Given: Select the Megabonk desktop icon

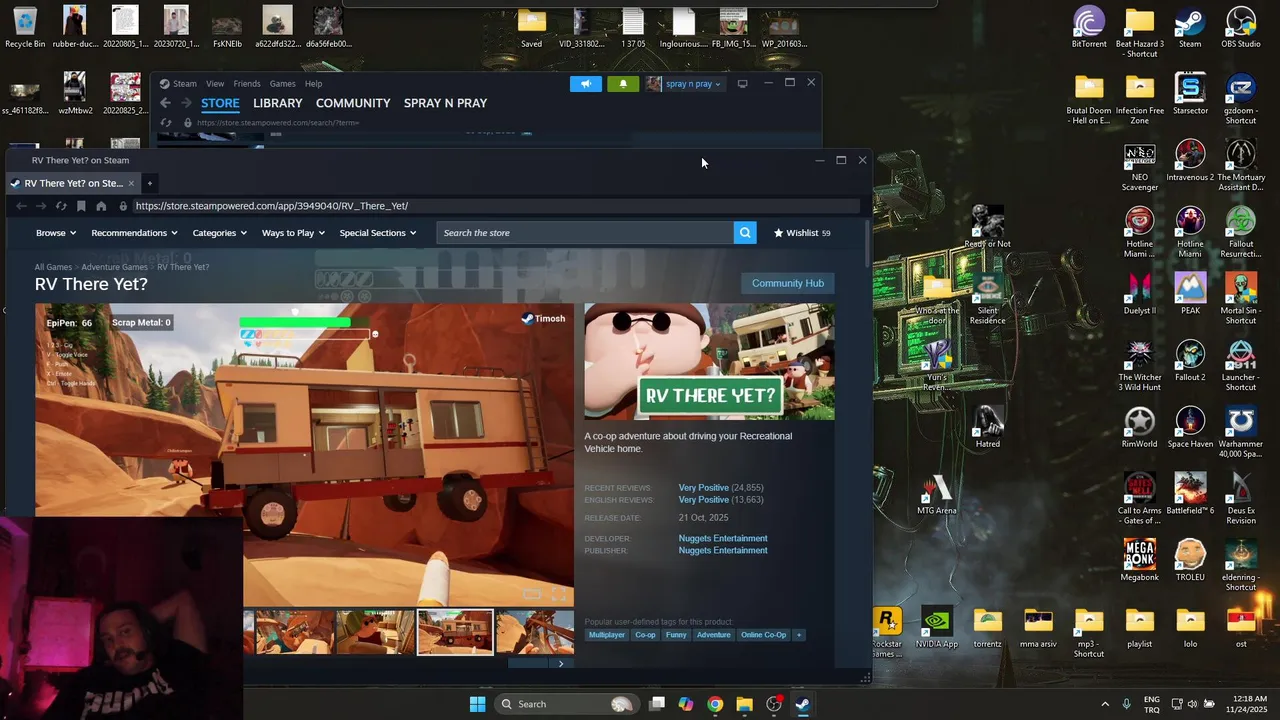Looking at the screenshot, I should [1140, 560].
